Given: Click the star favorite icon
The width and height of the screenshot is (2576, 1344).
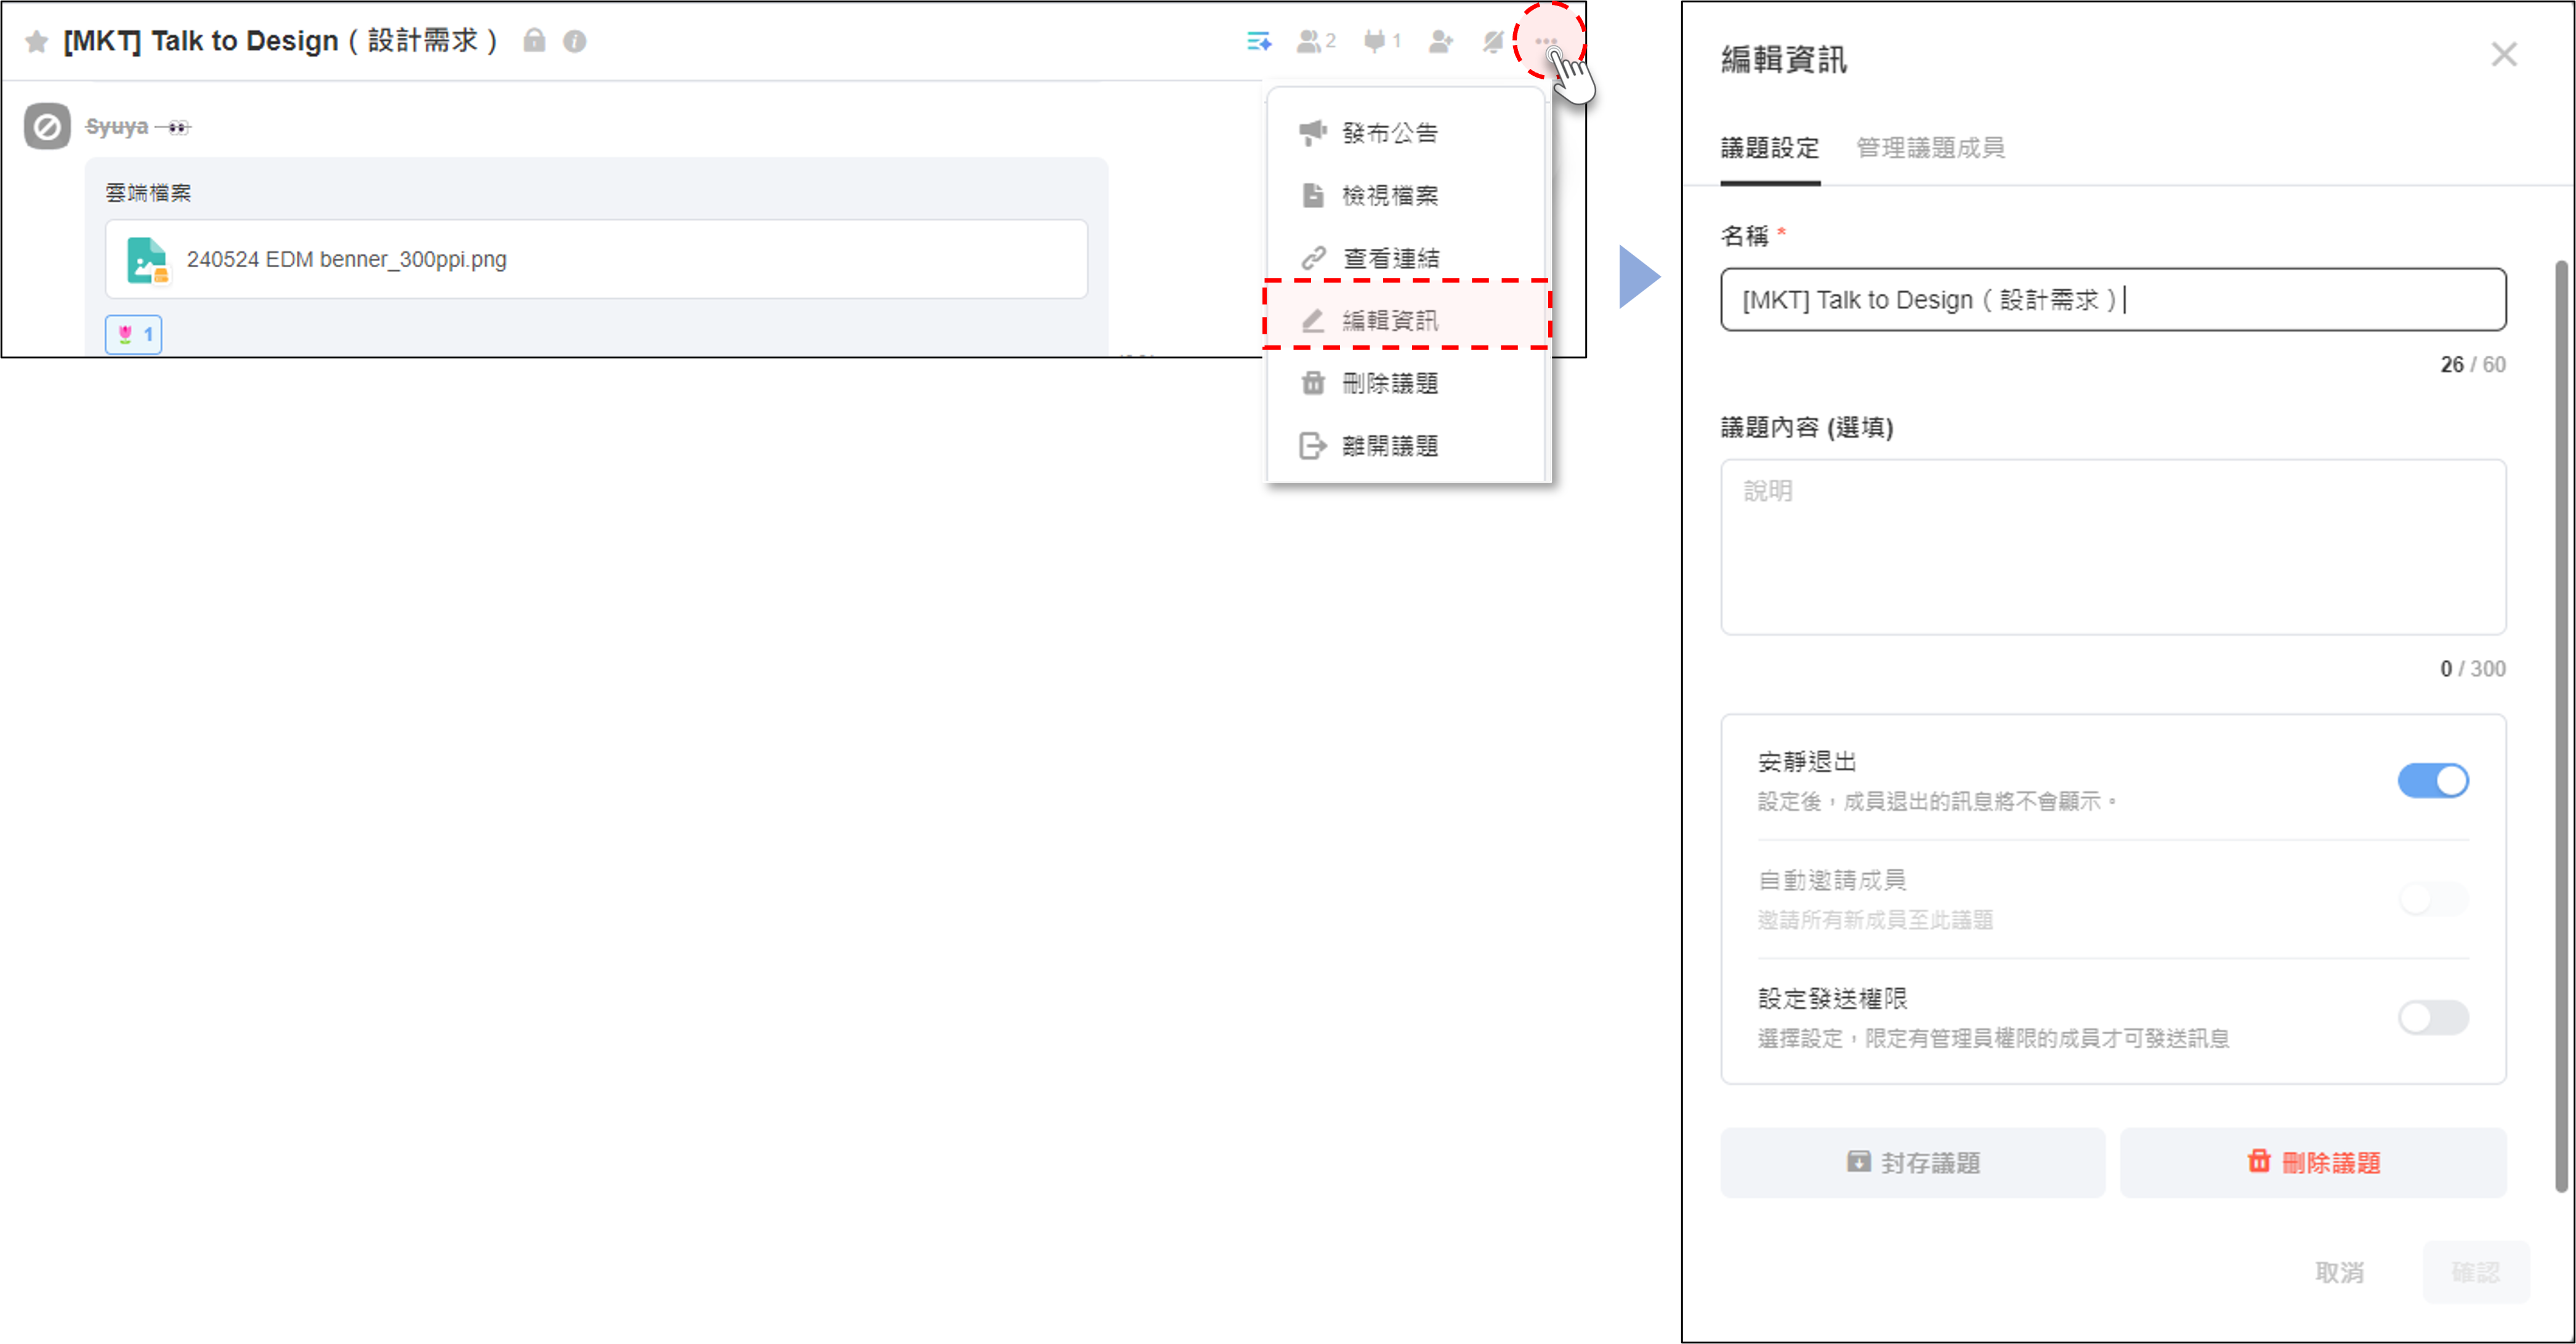Looking at the screenshot, I should click(x=37, y=41).
